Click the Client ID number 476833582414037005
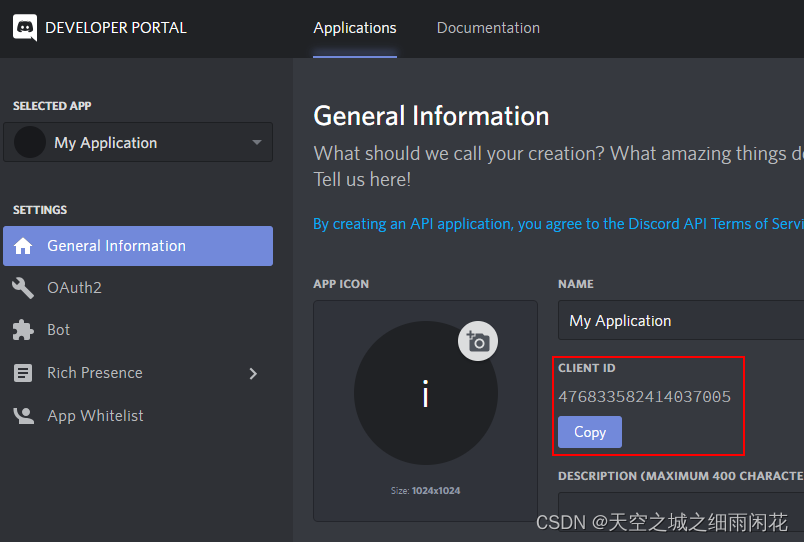This screenshot has width=804, height=542. coord(644,396)
